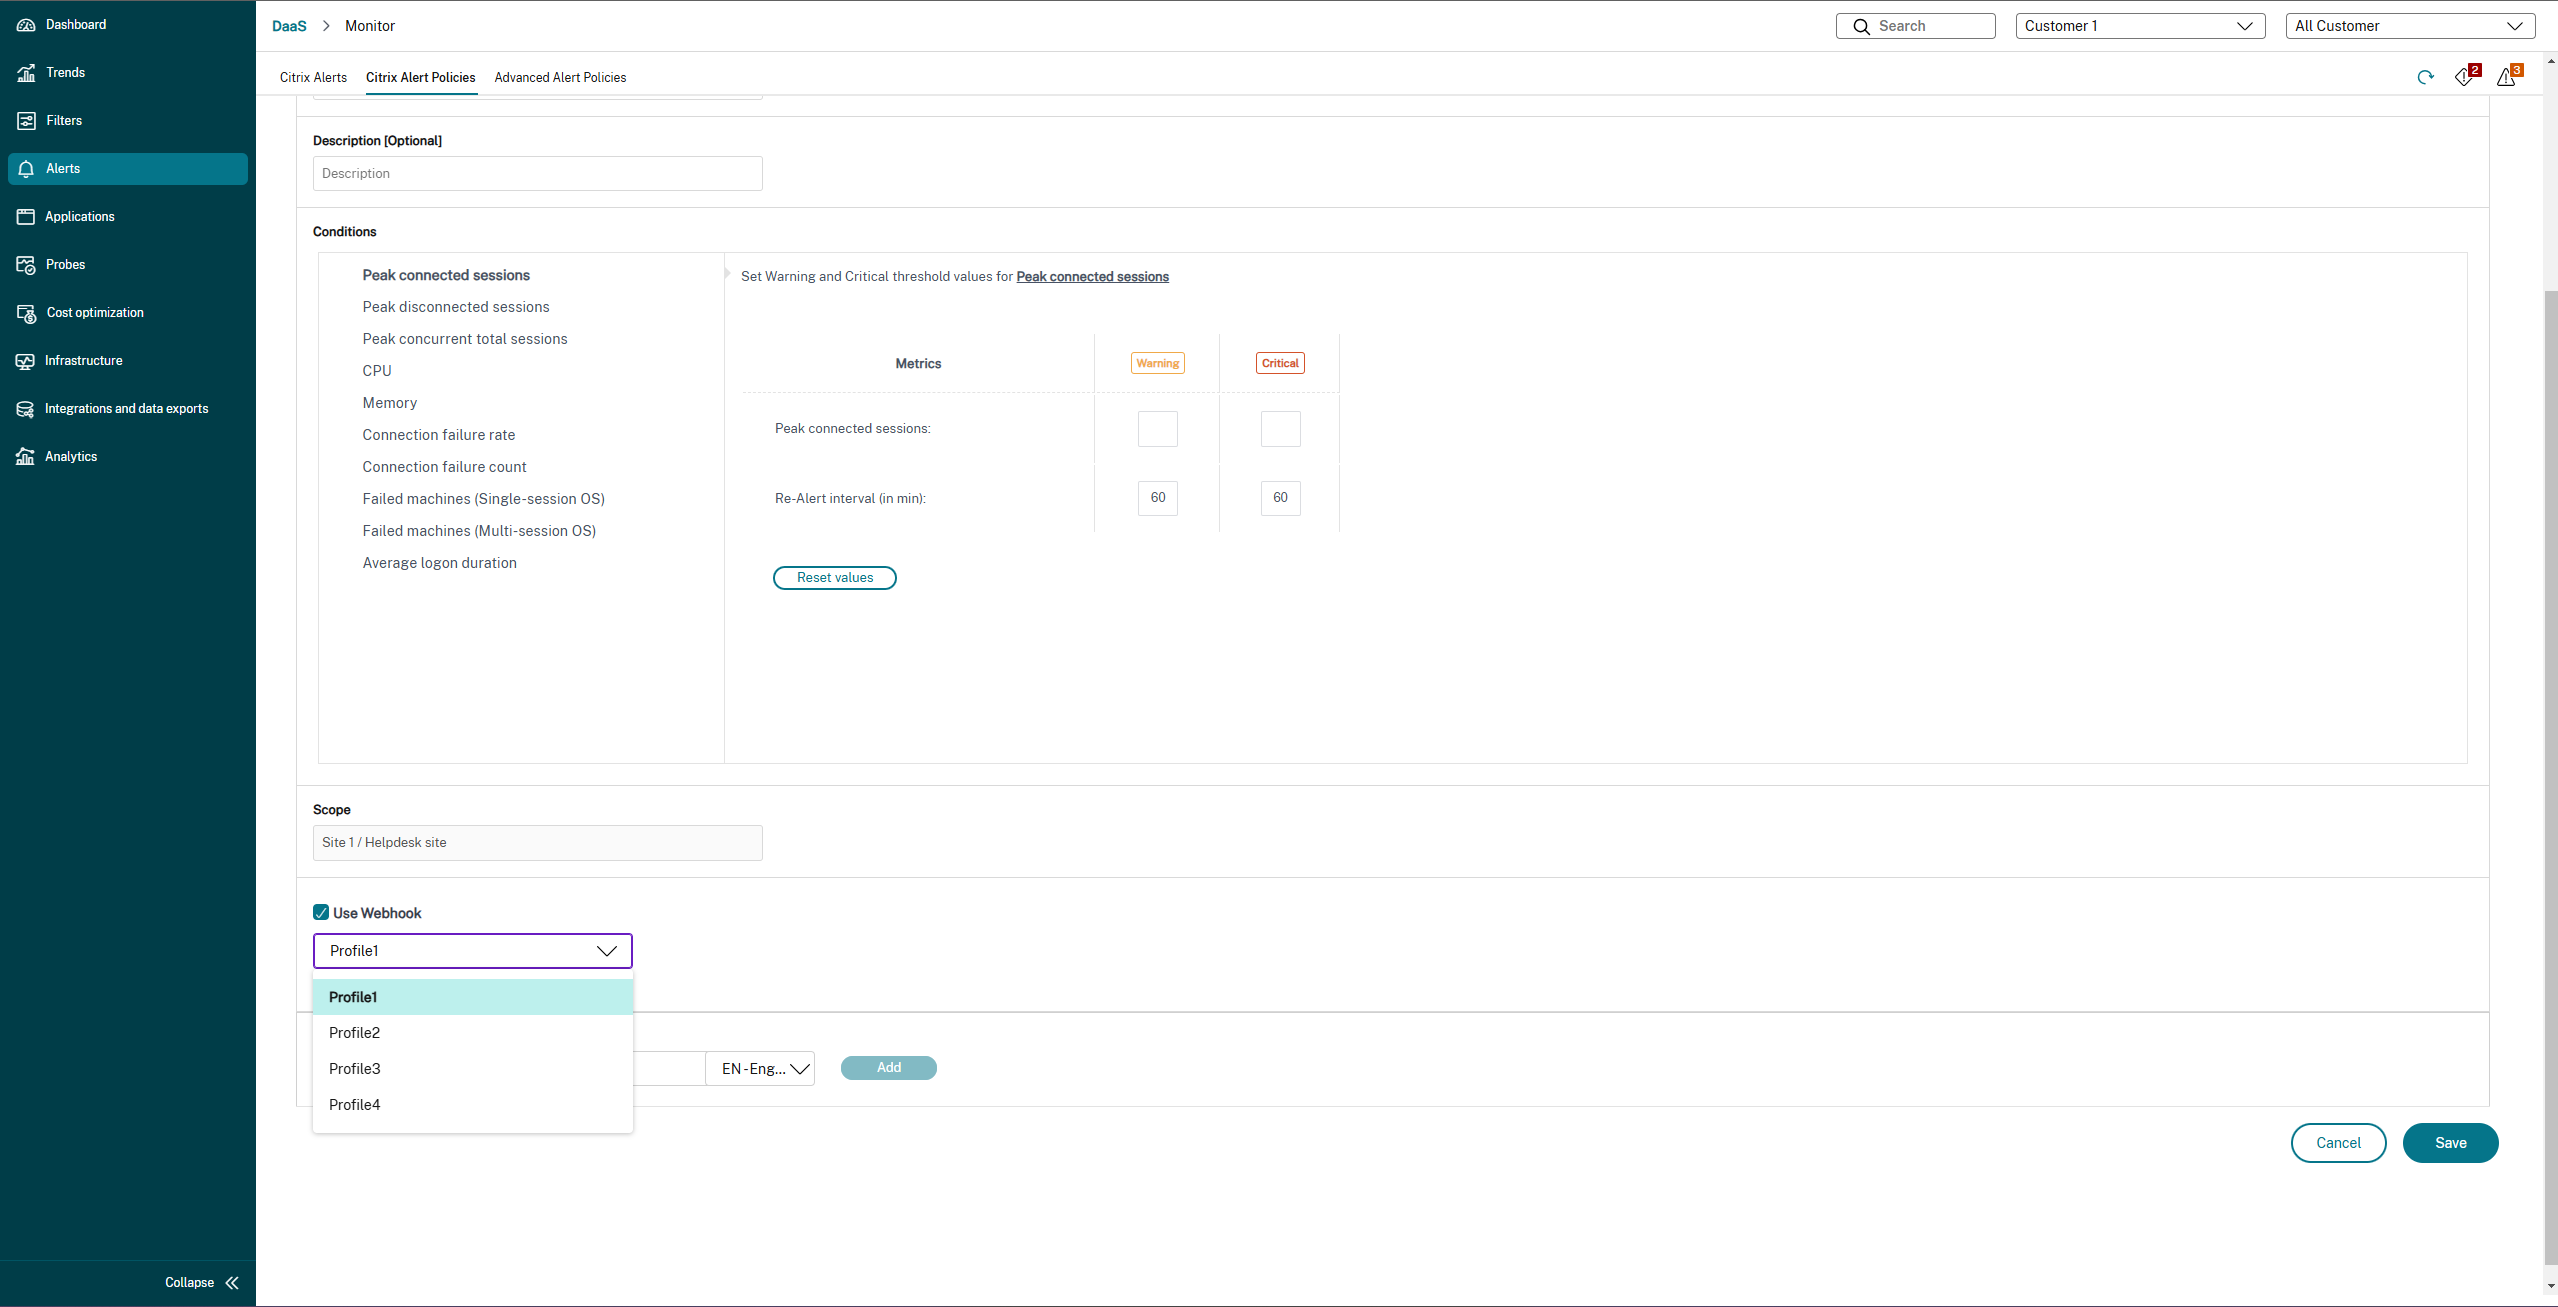Switch to Advanced Alert Policies tab
The width and height of the screenshot is (2558, 1307).
click(x=560, y=77)
